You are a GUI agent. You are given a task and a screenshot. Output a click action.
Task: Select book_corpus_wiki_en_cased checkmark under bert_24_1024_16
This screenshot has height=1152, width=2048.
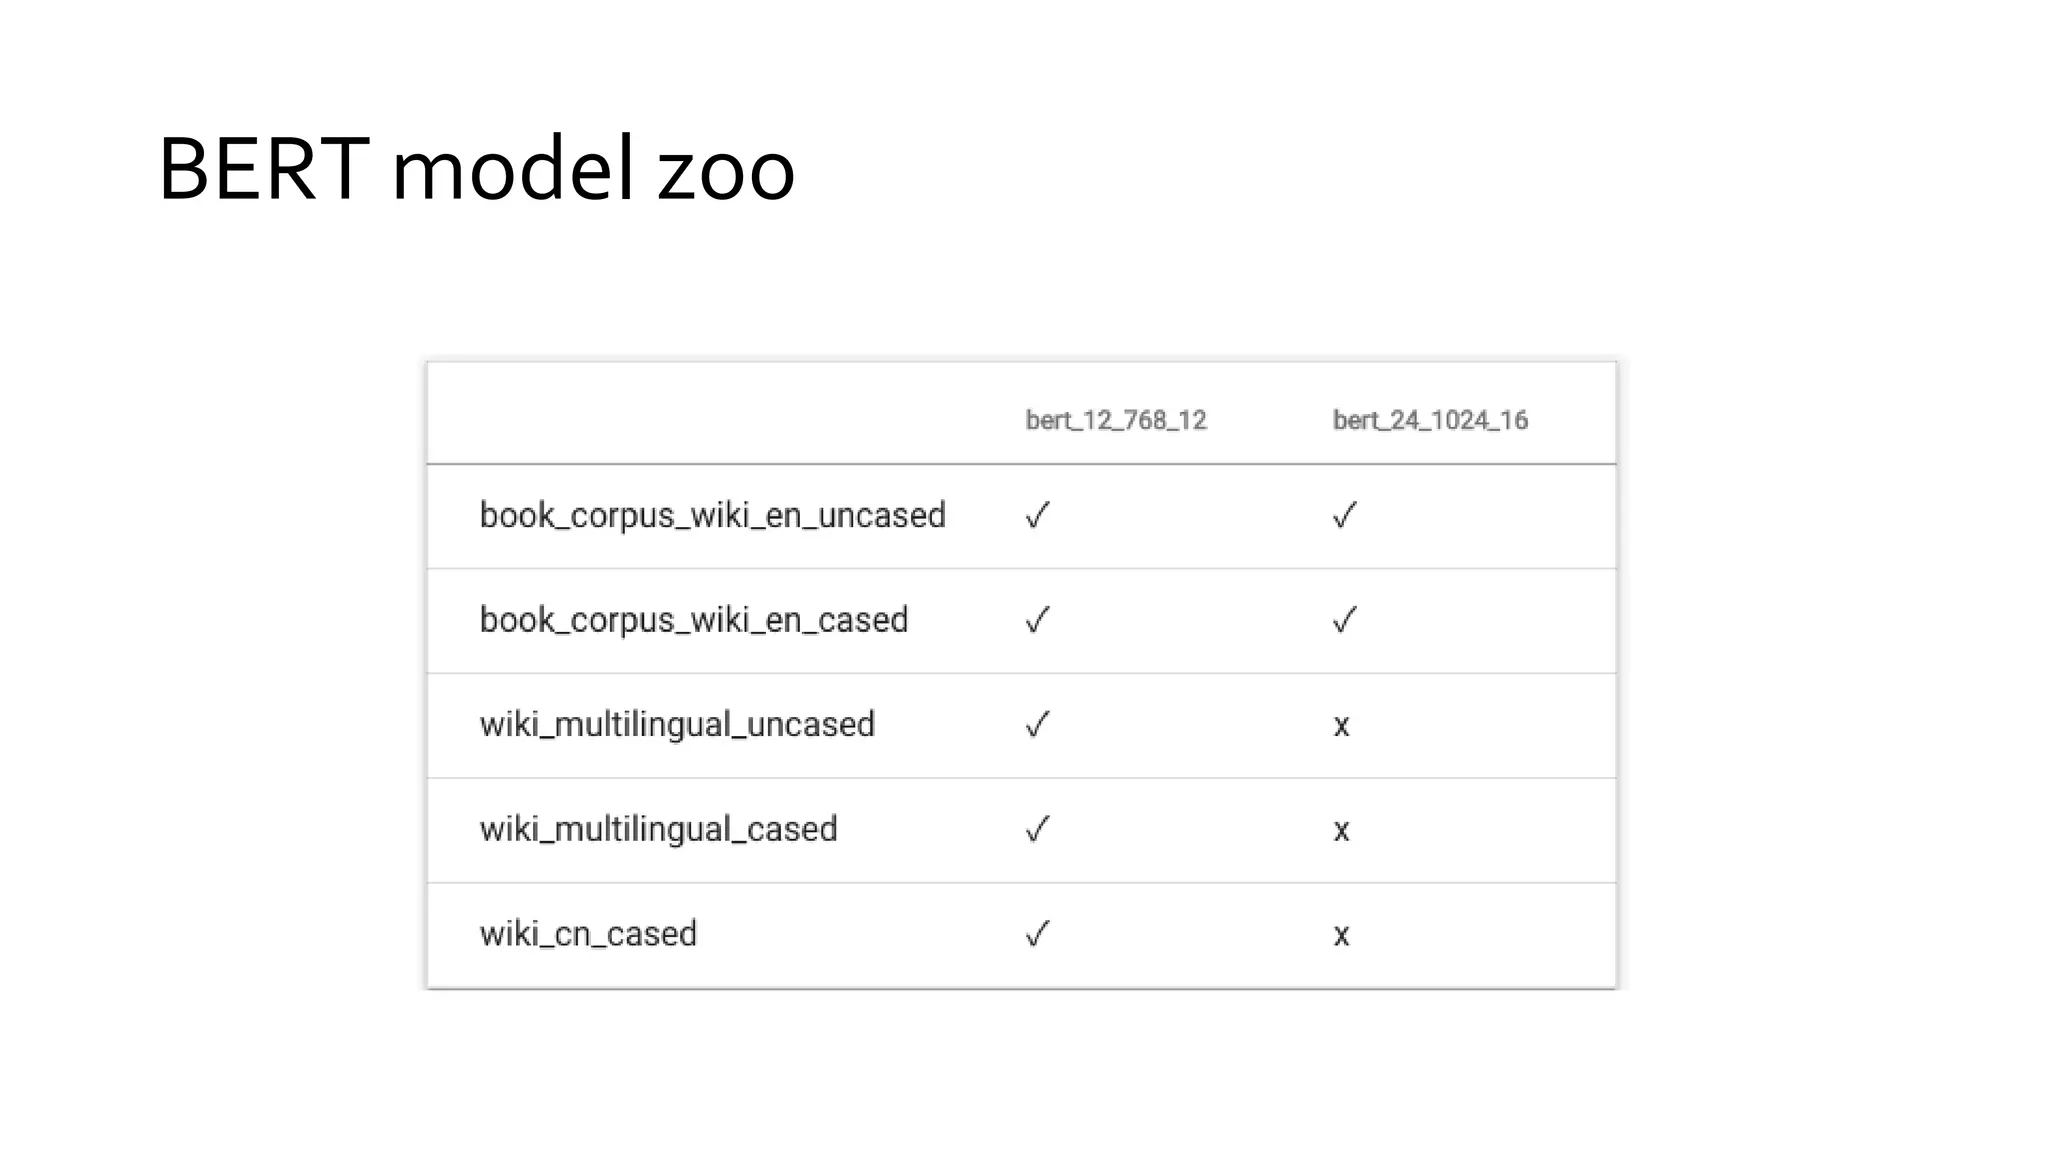(x=1345, y=621)
